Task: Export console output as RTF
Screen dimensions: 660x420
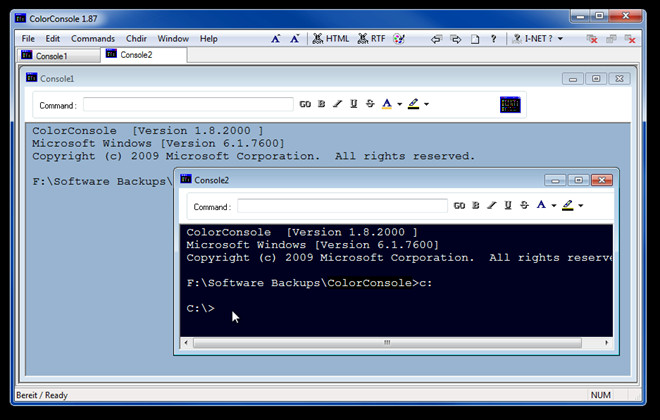Action: click(371, 39)
